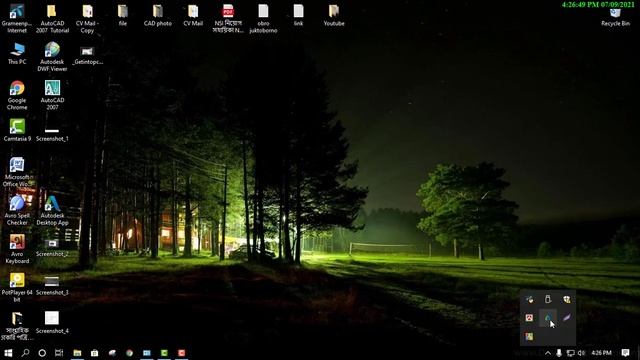
Task: Collapse the hidden tray icons chevron
Action: tap(548, 353)
